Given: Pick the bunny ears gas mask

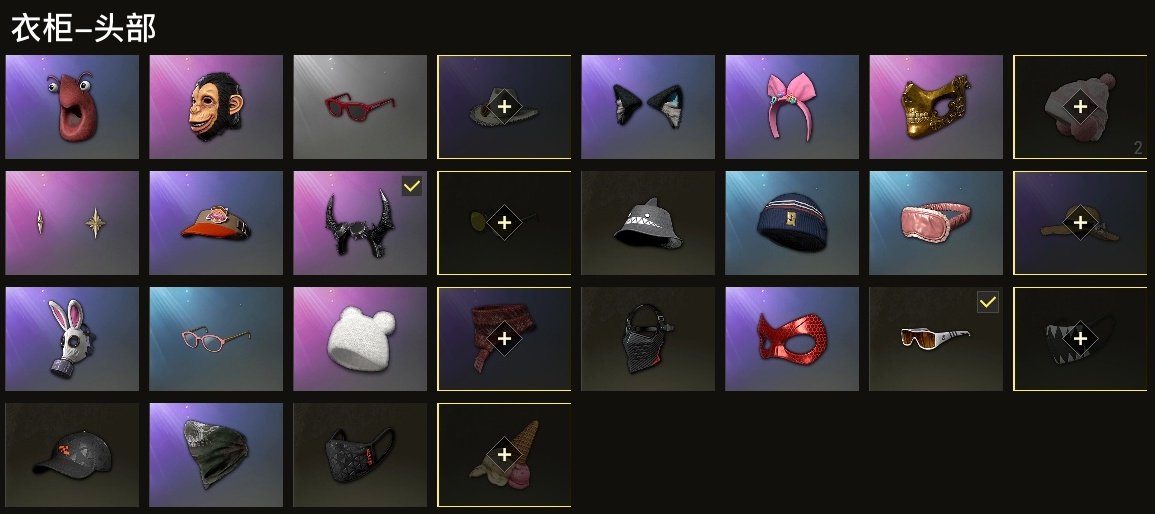Looking at the screenshot, I should 71,339.
